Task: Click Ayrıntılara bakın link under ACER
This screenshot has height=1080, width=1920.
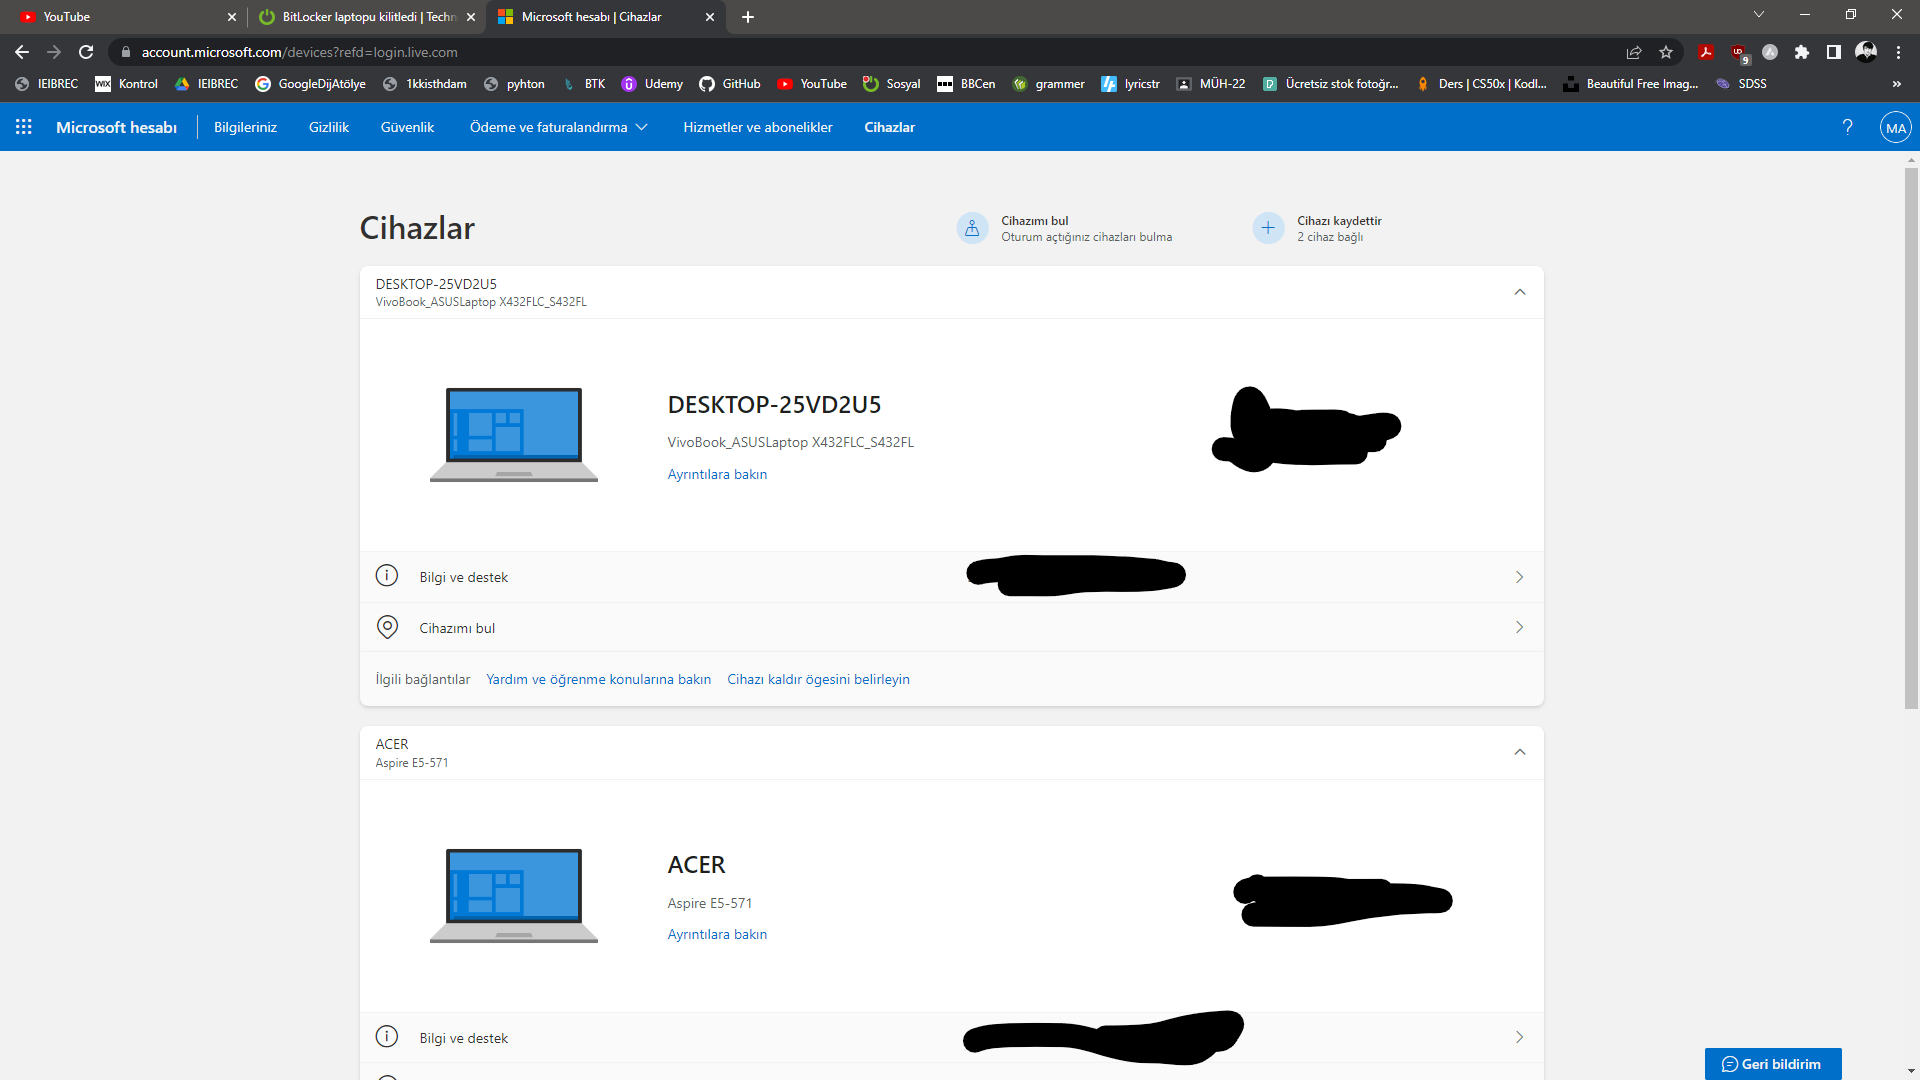Action: pos(717,934)
